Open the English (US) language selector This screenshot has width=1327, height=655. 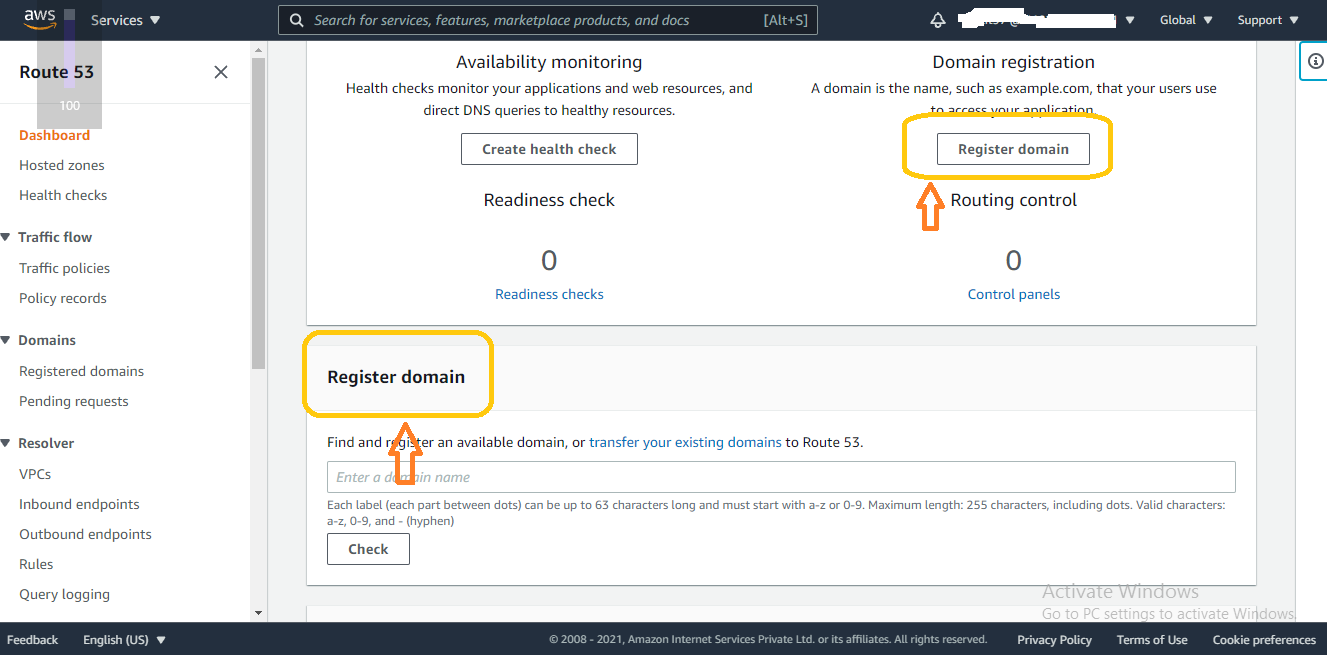(x=124, y=639)
